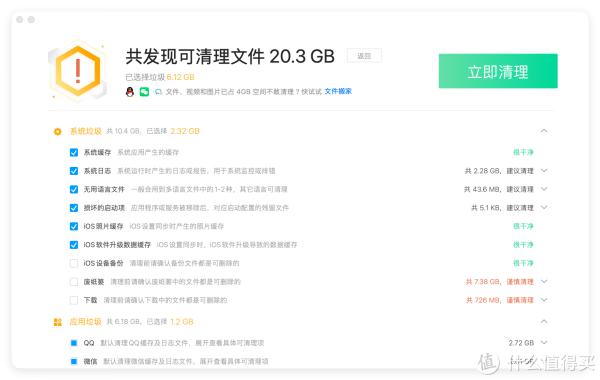Uncheck the iOS照片缓存 checkbox
The image size is (600, 380).
[x=74, y=226]
